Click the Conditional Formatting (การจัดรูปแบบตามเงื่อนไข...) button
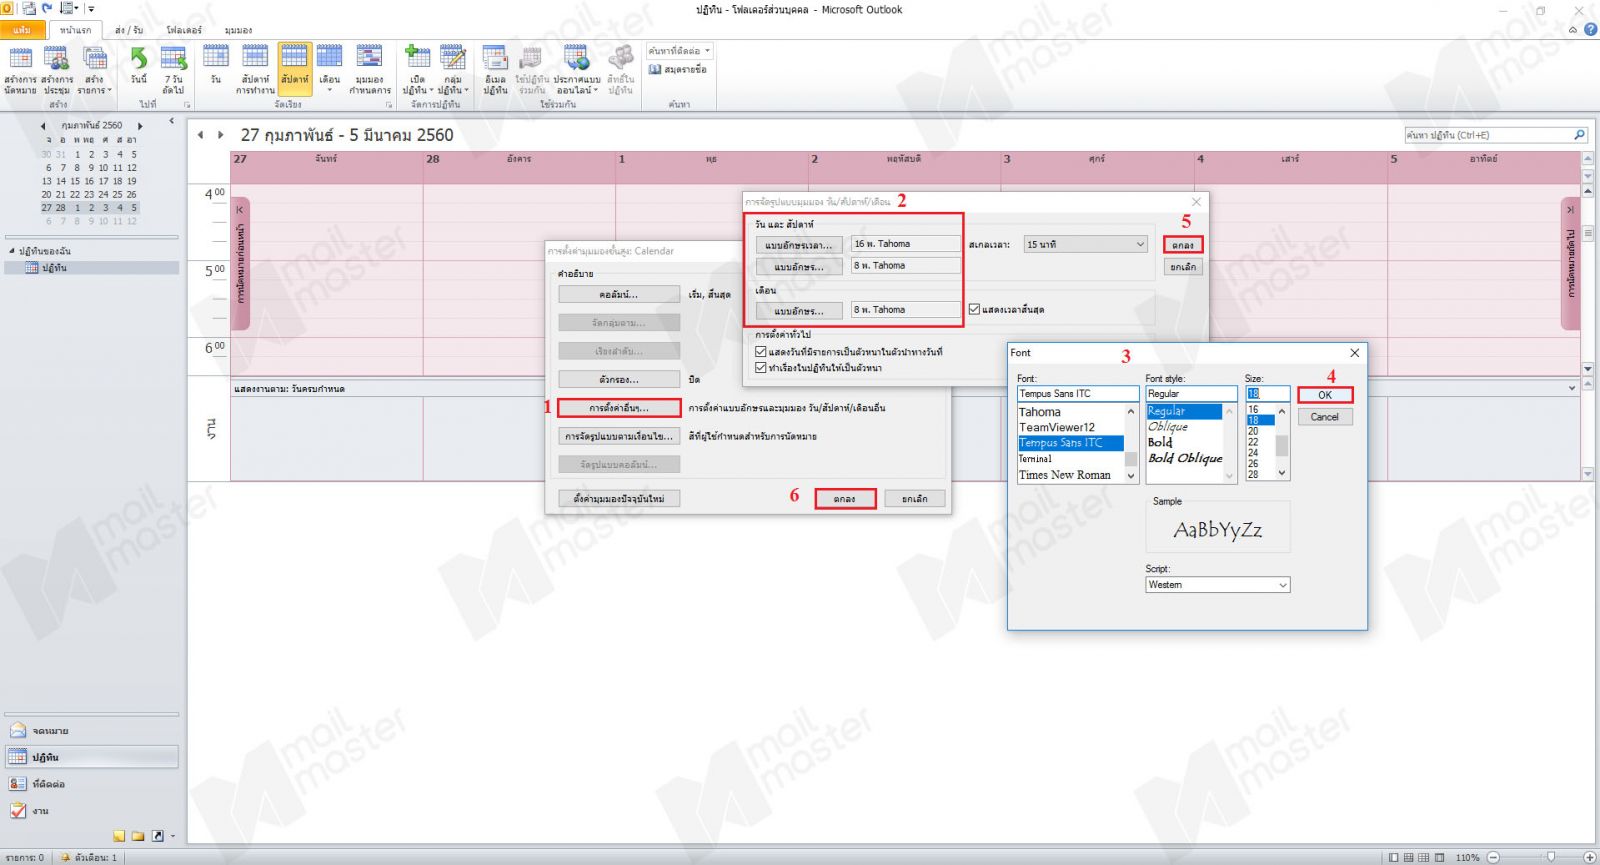Screen dimensions: 1600x865 pyautogui.click(x=619, y=436)
